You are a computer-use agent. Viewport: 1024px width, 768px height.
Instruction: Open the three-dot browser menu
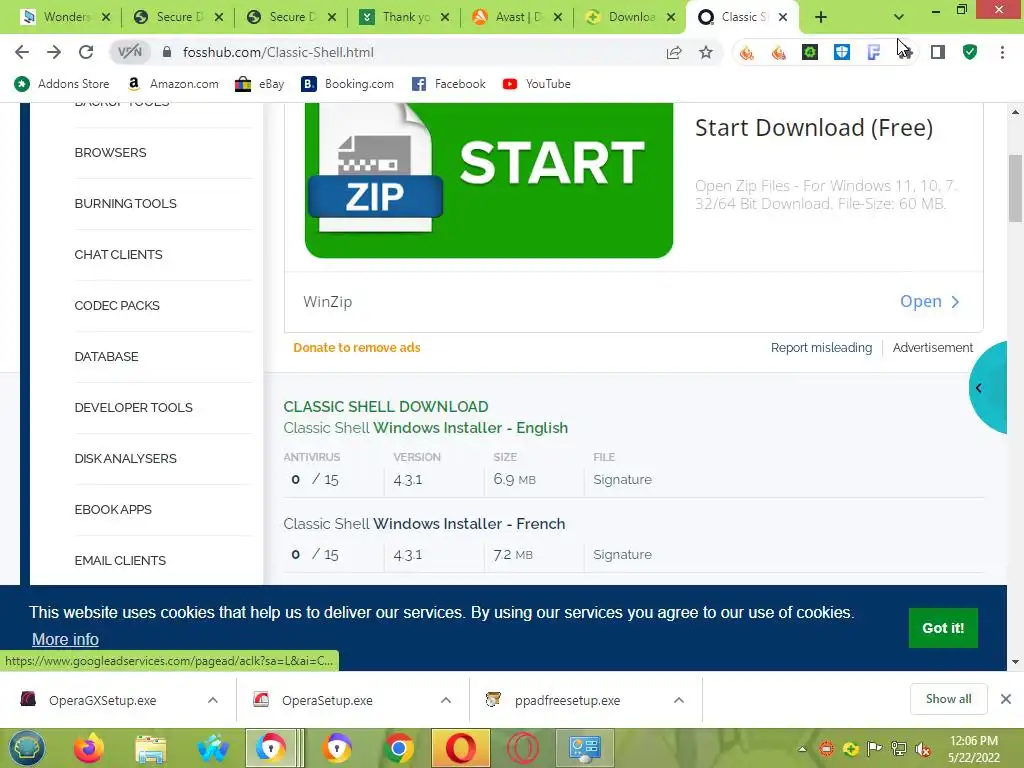pos(1002,52)
